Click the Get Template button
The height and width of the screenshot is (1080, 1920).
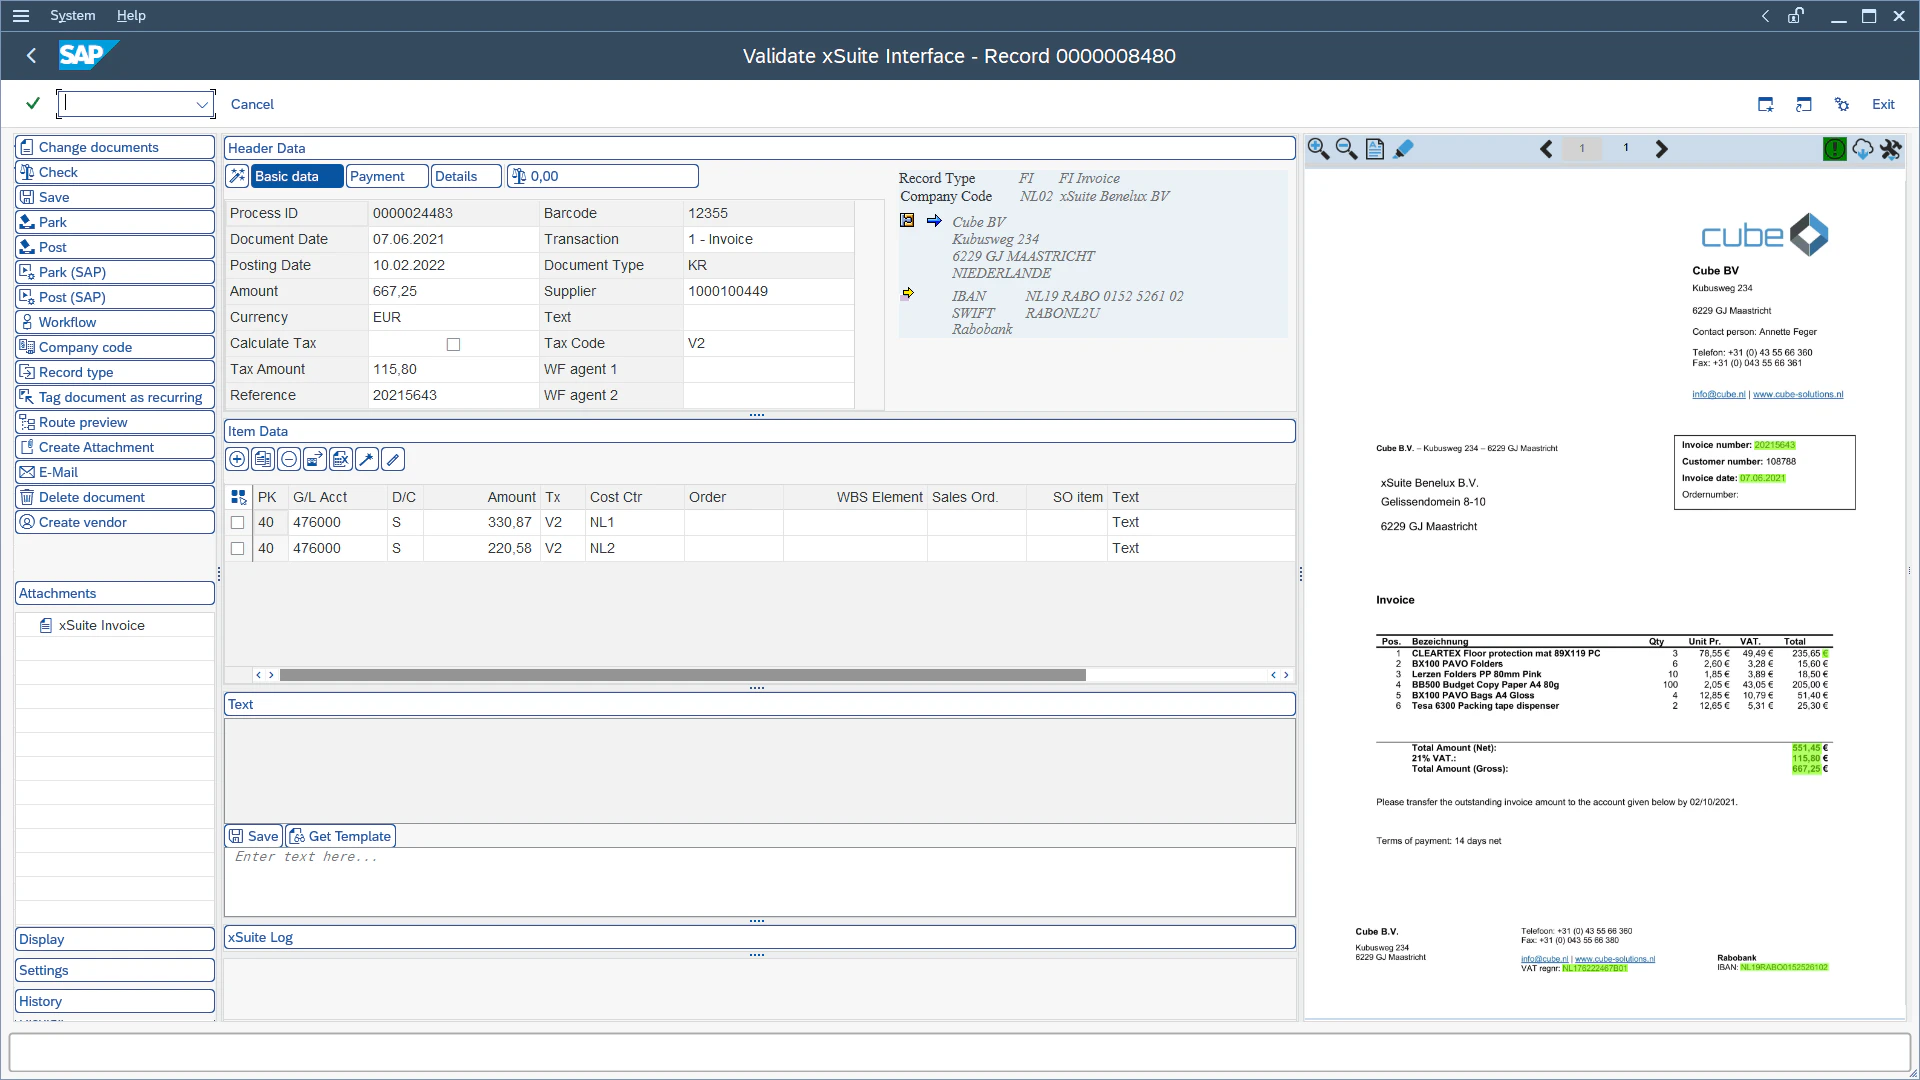pyautogui.click(x=341, y=836)
